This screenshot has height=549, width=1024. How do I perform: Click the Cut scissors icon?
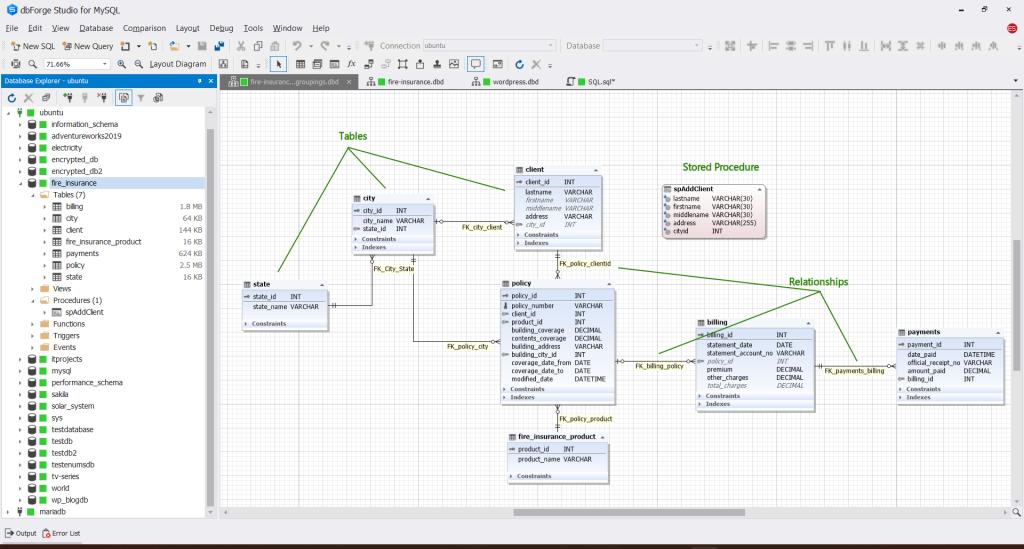[x=241, y=46]
